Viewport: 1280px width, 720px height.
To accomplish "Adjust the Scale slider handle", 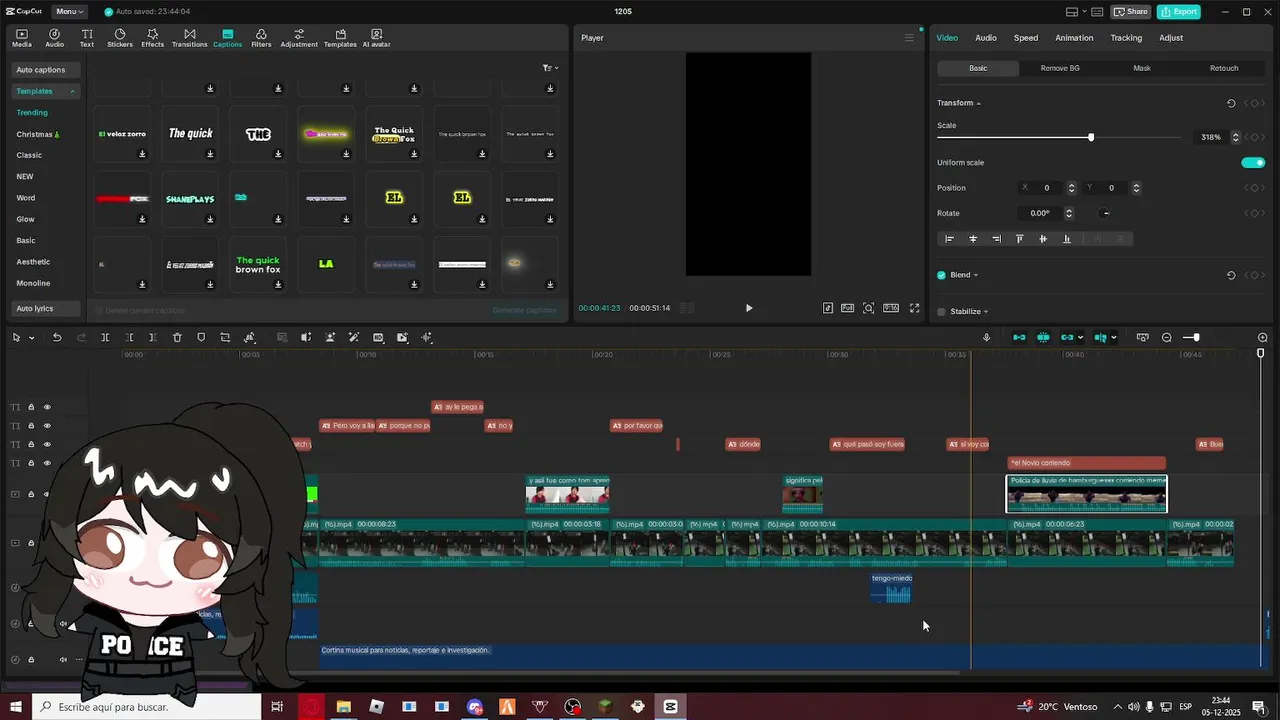I will (1091, 137).
